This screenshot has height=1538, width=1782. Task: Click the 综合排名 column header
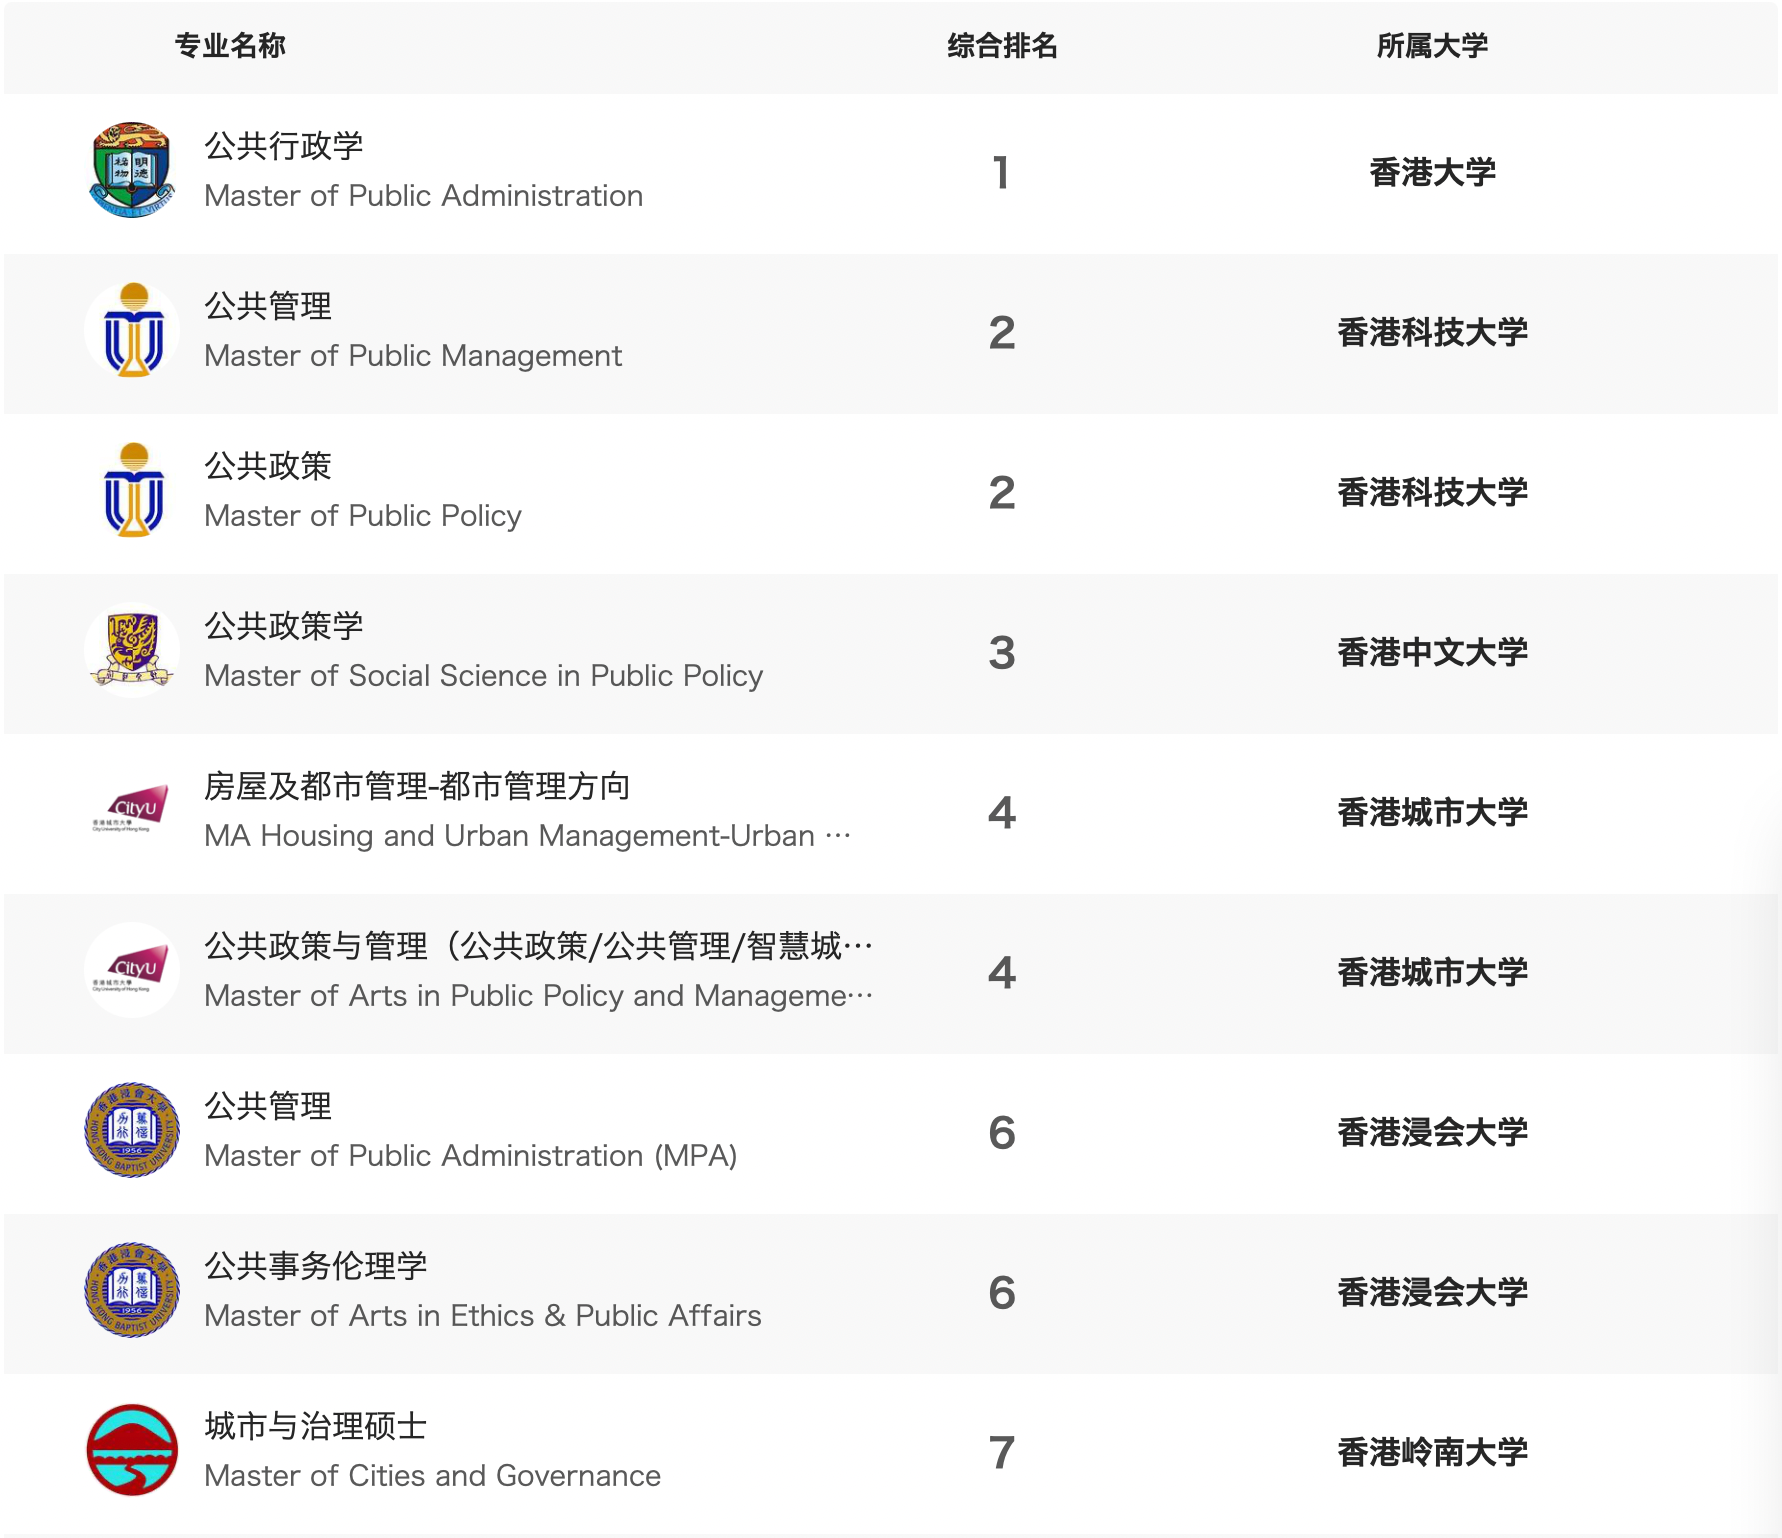1002,46
